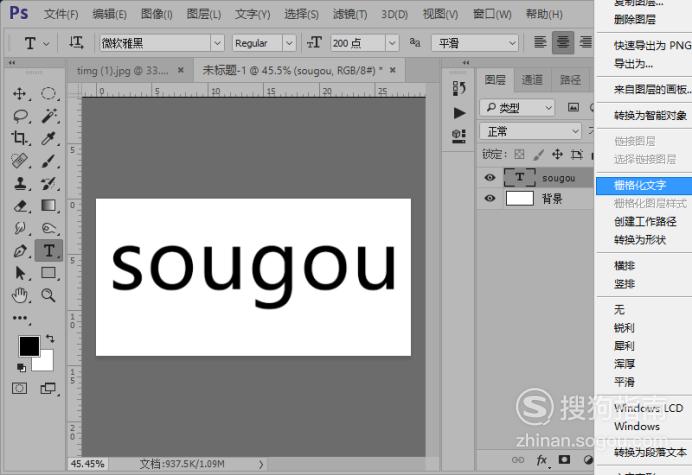This screenshot has height=475, width=692.
Task: Add a layer style via fx button
Action: pyautogui.click(x=542, y=460)
